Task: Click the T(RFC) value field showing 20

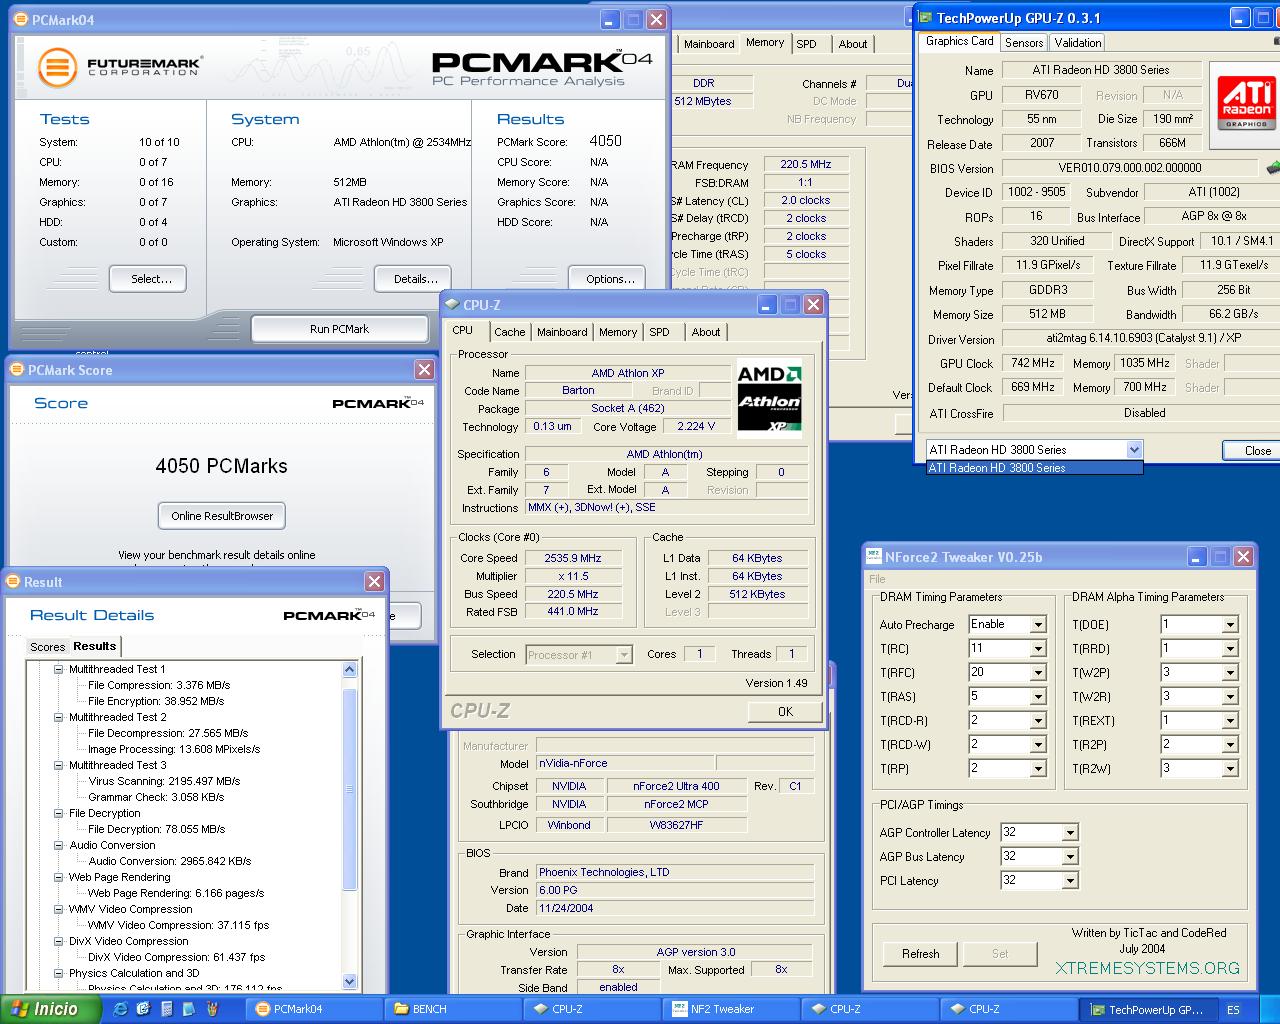Action: 999,673
